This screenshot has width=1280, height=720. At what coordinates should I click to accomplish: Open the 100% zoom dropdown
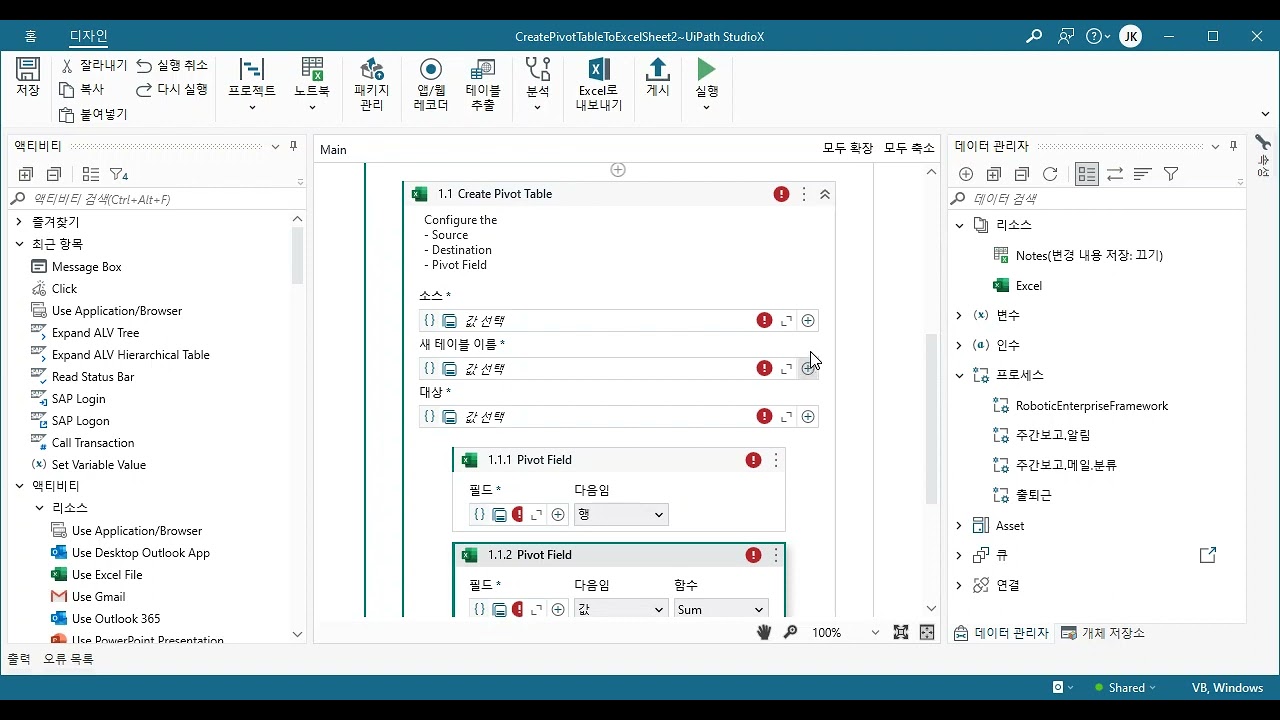pyautogui.click(x=845, y=633)
